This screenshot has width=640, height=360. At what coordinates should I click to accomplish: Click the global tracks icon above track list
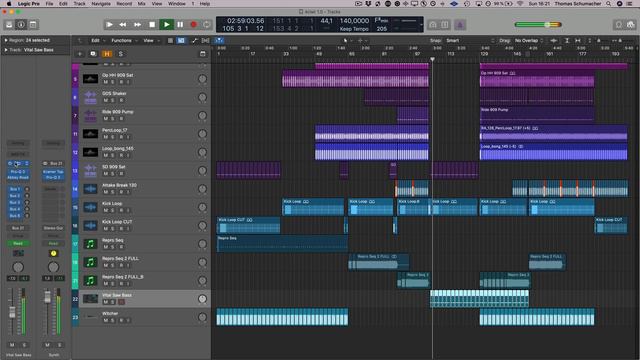click(x=202, y=54)
